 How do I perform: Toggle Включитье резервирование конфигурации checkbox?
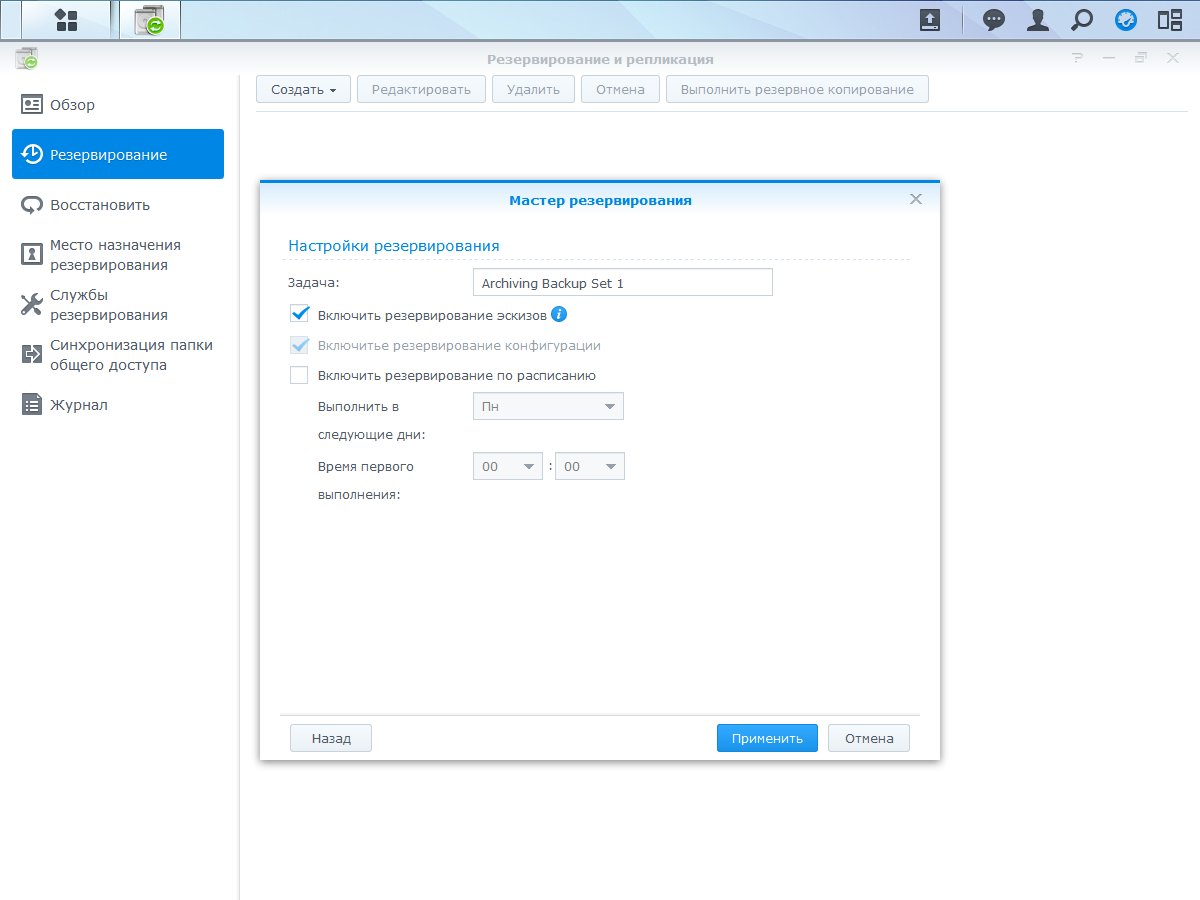299,345
